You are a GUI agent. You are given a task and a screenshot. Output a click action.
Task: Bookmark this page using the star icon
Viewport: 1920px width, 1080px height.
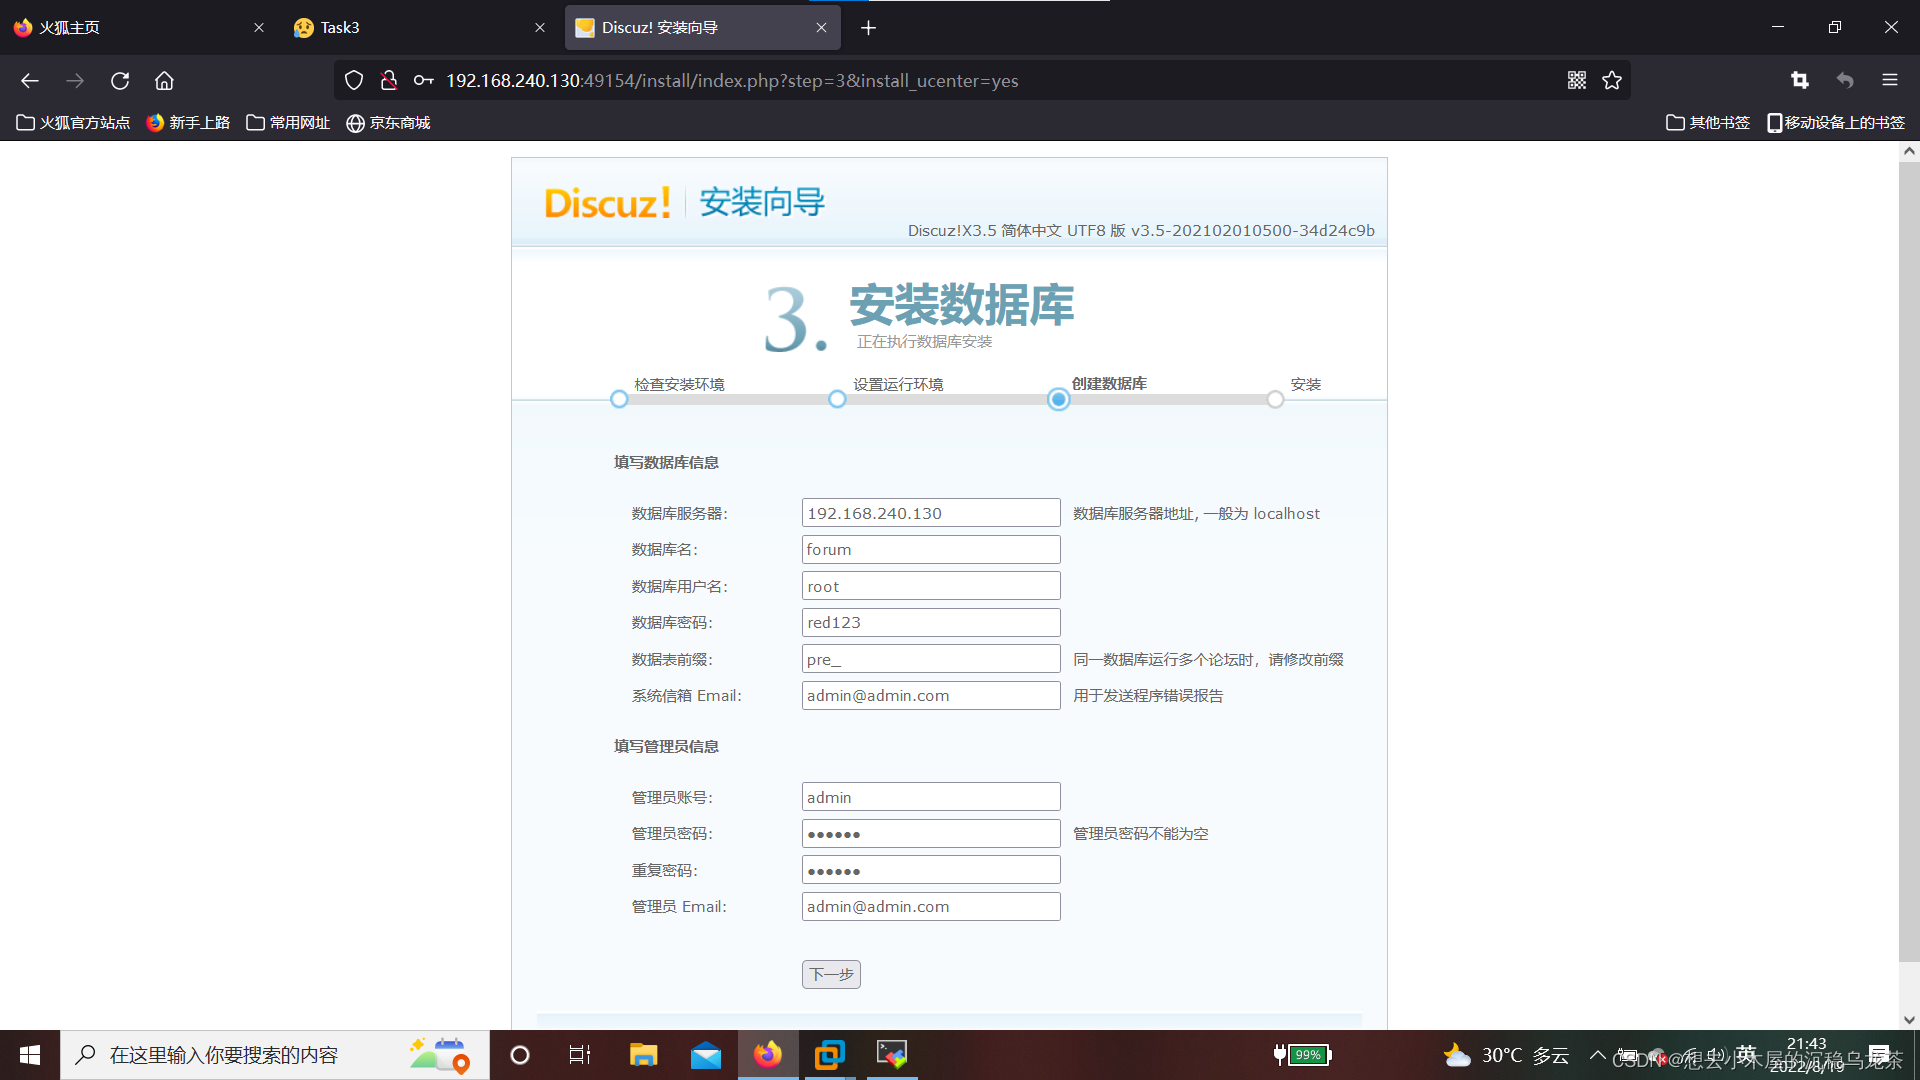tap(1611, 81)
